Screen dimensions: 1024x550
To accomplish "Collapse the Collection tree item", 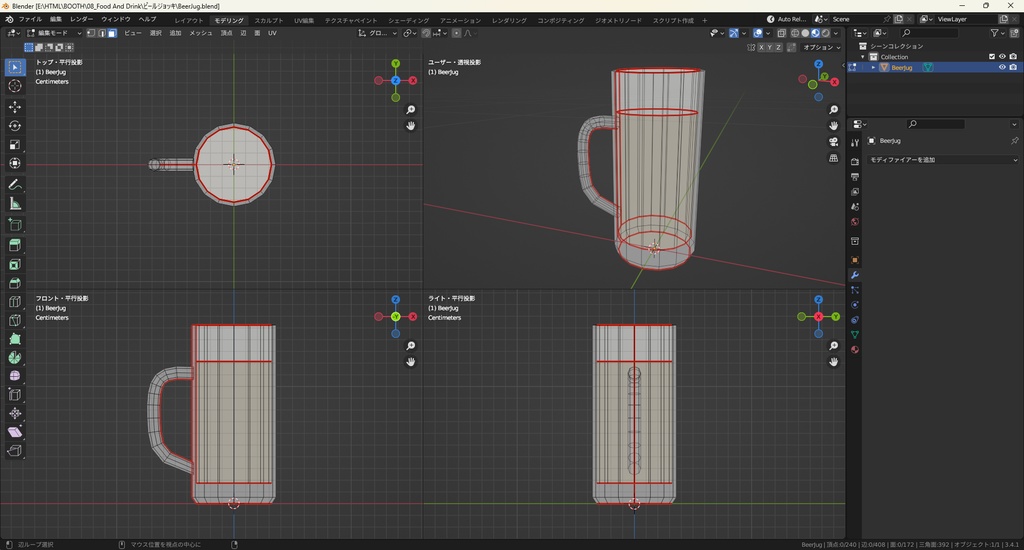I will (863, 57).
